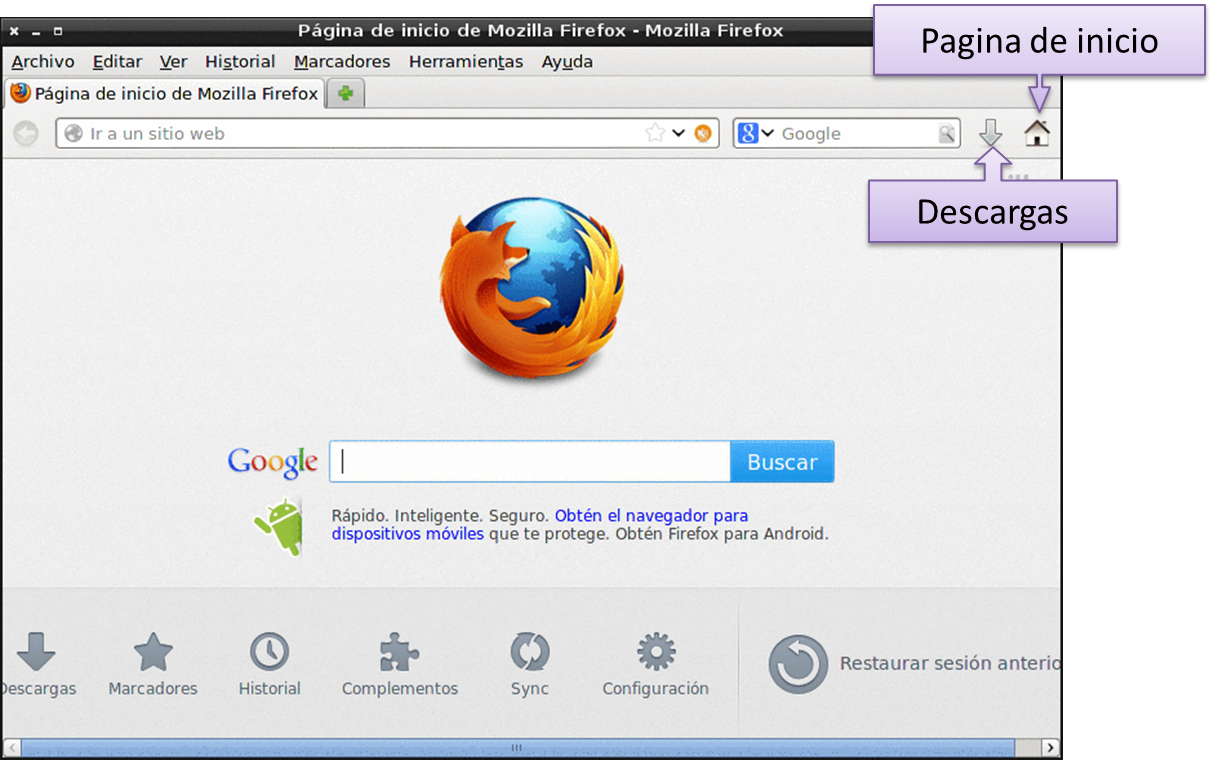Click the Firefox logo image
Viewport: 1213px width, 760px height.
tap(531, 290)
